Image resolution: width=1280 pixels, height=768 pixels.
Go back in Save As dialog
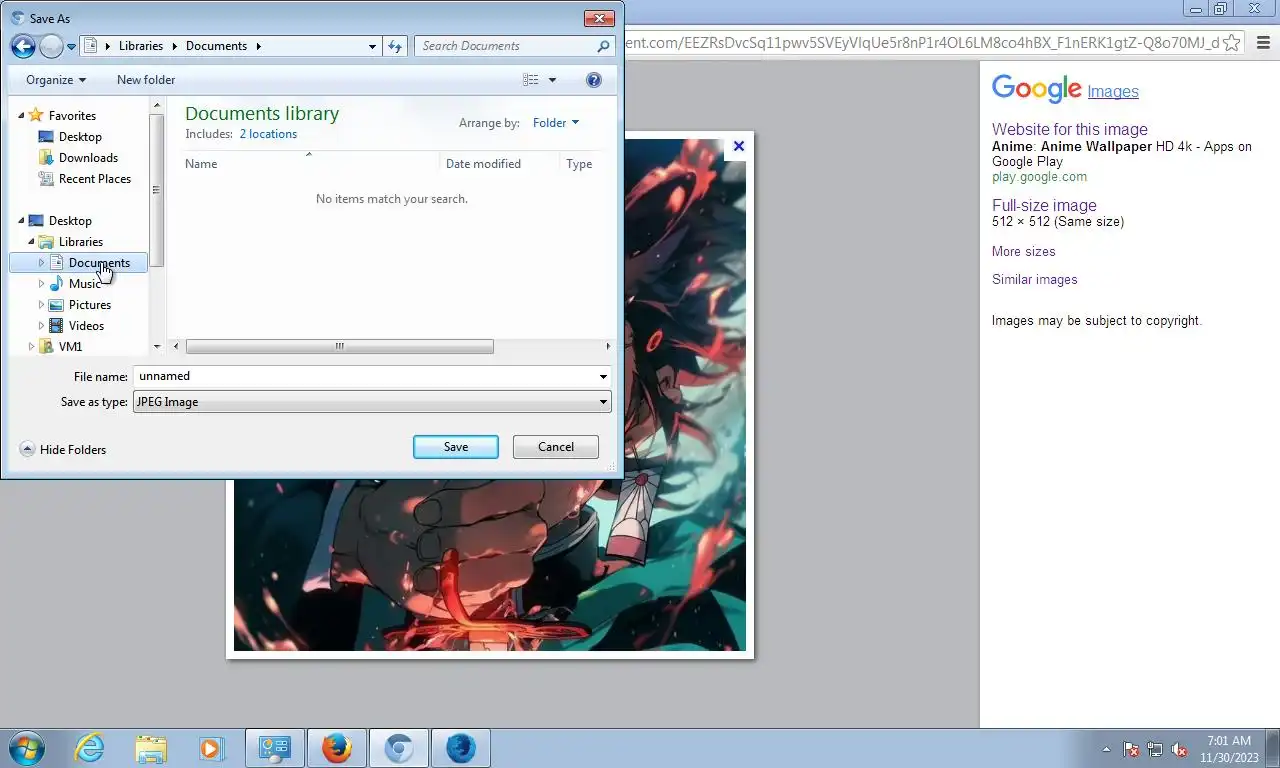tap(23, 46)
